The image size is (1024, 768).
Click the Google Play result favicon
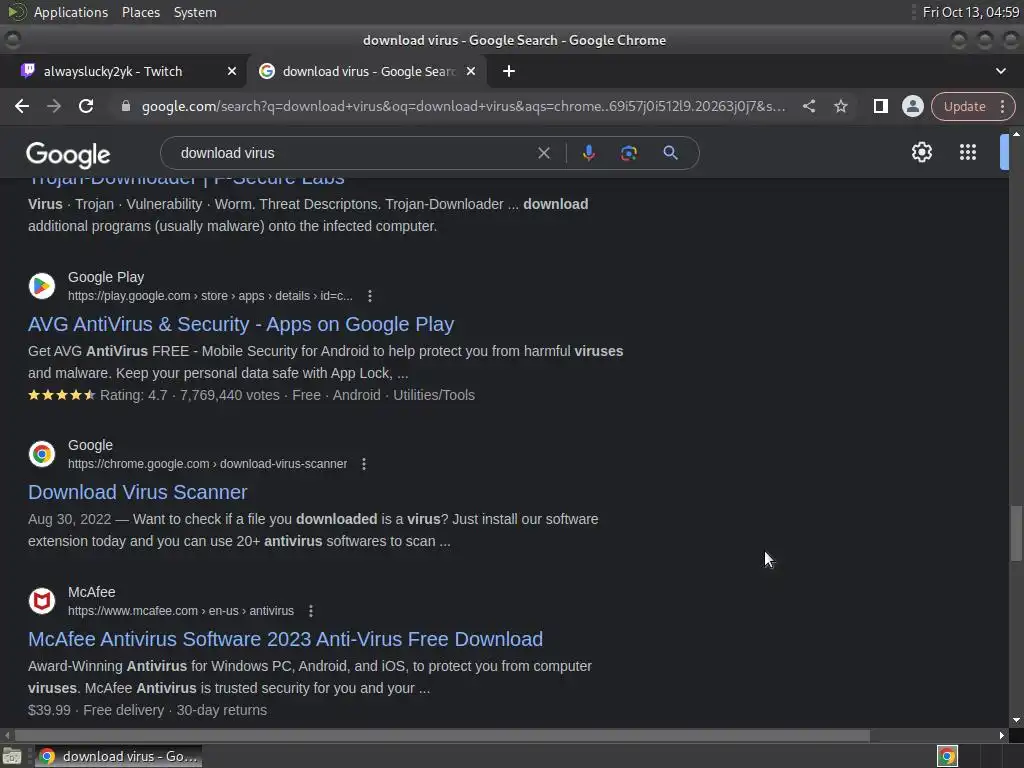tap(42, 286)
